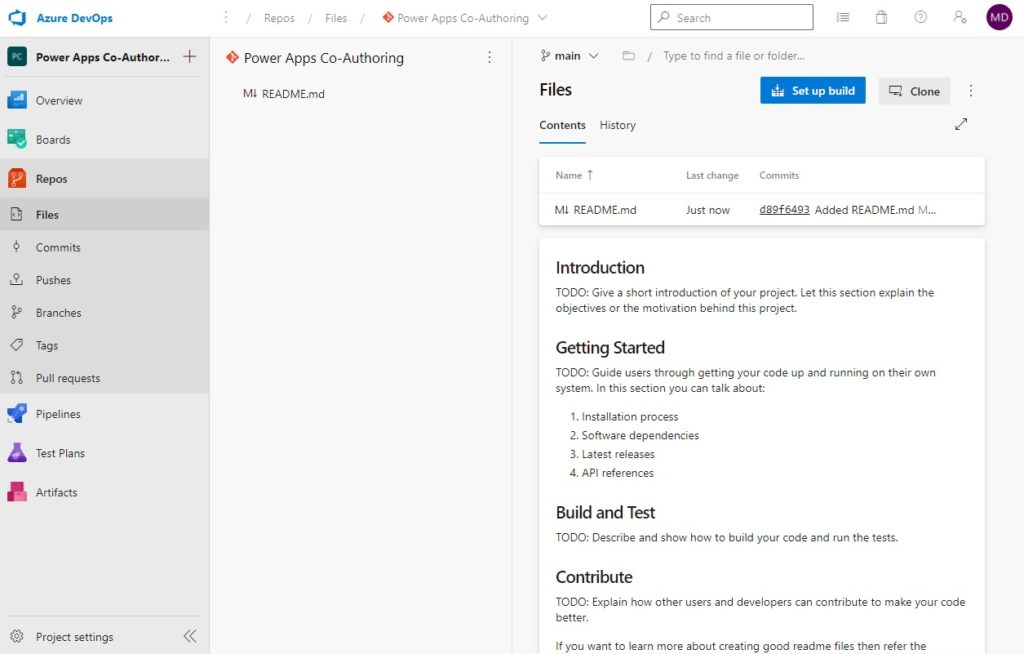Open more actions menu next to Clone
Viewport: 1024px width, 654px height.
pyautogui.click(x=970, y=91)
